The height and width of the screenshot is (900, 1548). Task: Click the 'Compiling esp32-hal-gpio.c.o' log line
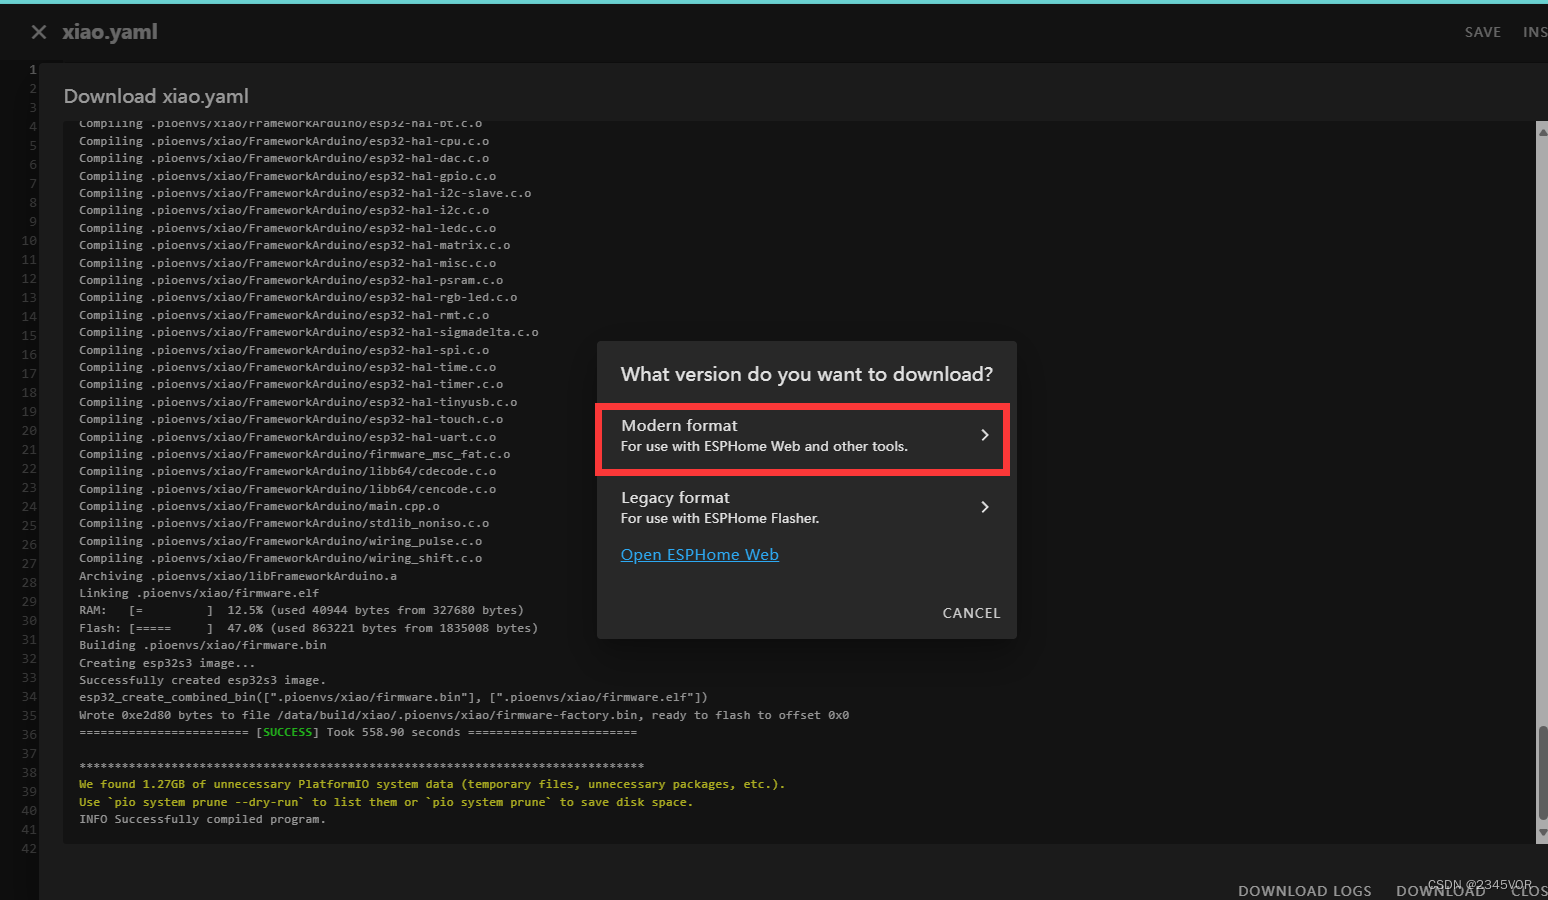click(287, 177)
